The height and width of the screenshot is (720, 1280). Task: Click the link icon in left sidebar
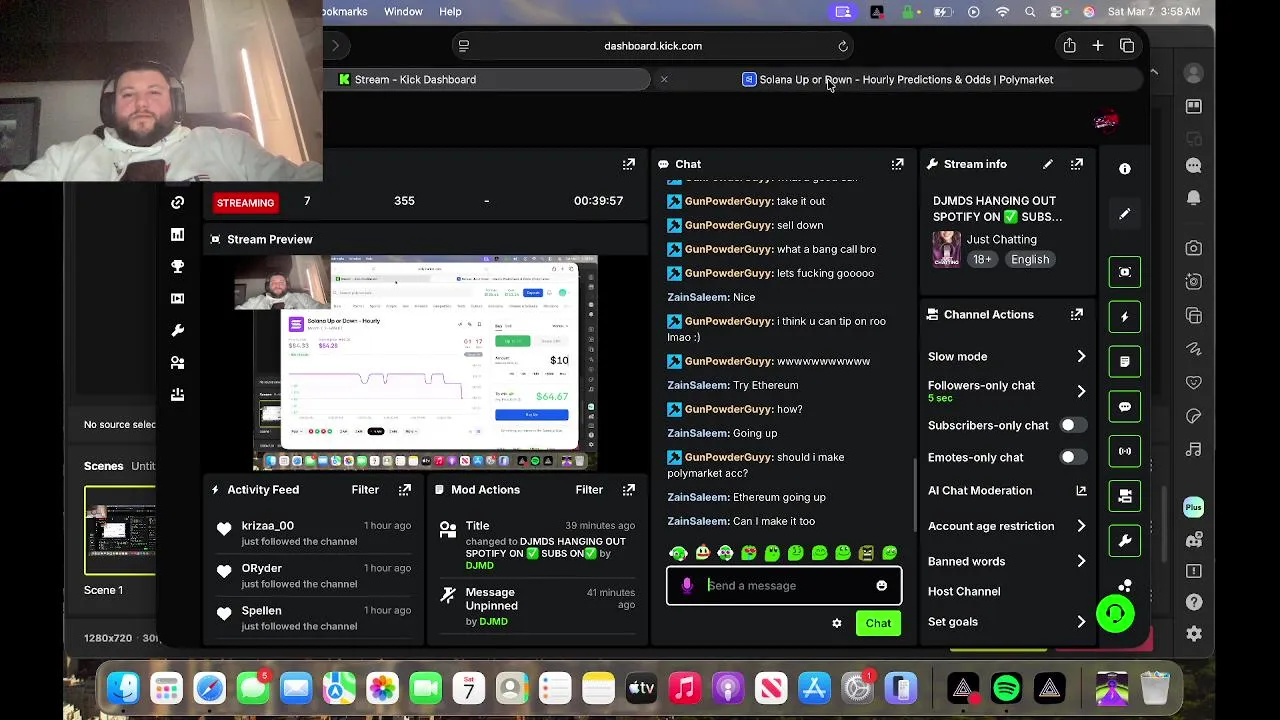177,202
